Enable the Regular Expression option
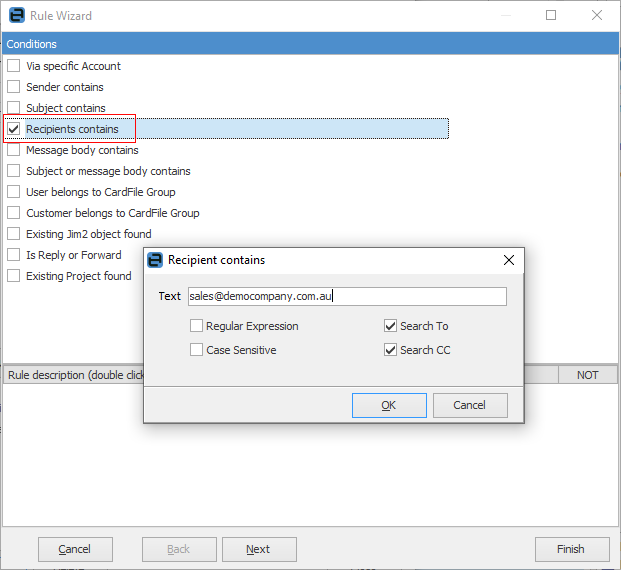Image resolution: width=621 pixels, height=570 pixels. point(196,326)
